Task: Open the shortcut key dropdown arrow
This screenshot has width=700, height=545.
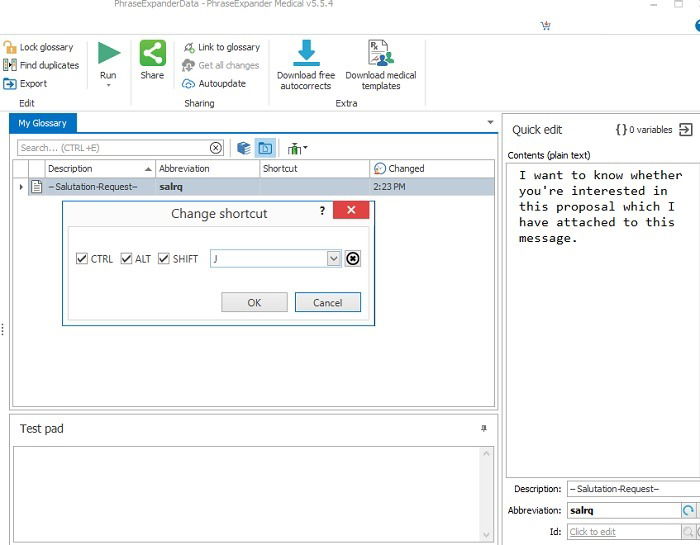Action: click(333, 258)
